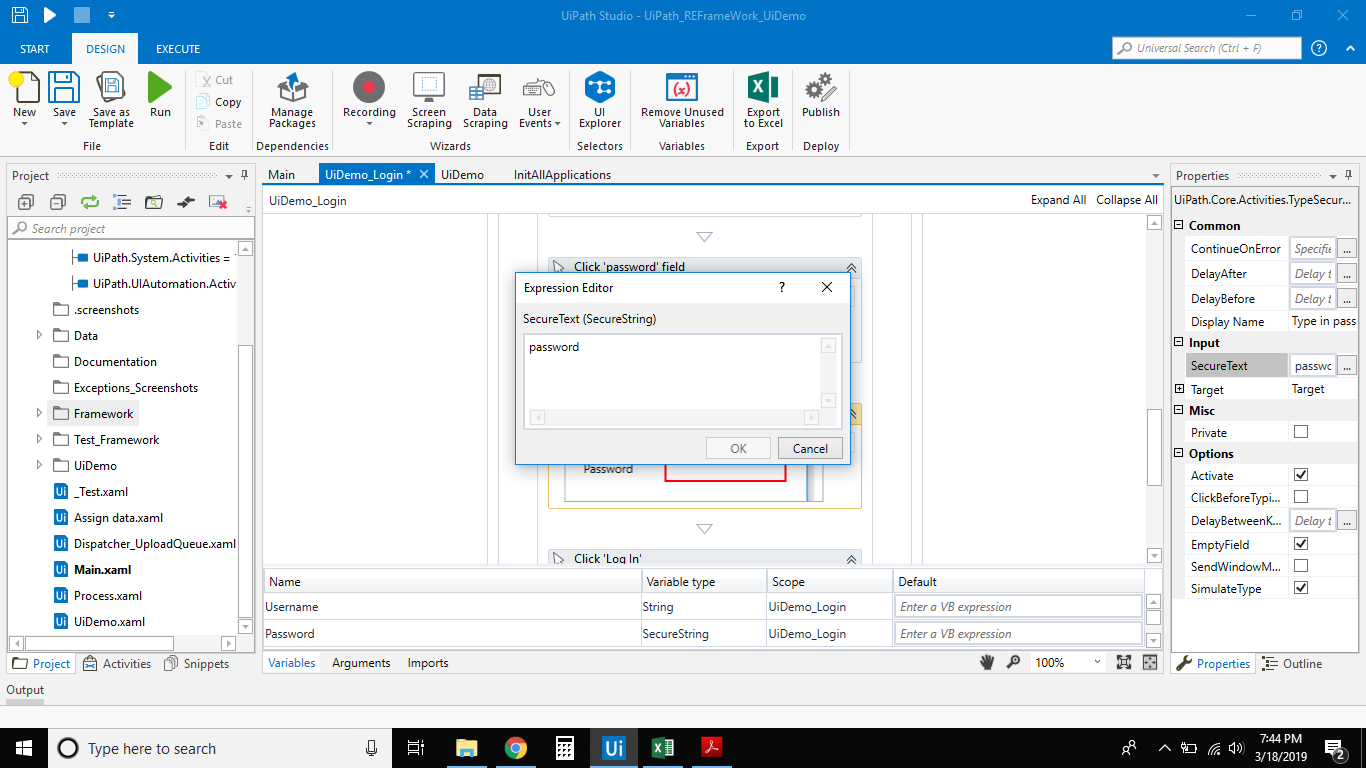The image size is (1366, 768).
Task: Start the Recording wizard
Action: [369, 100]
